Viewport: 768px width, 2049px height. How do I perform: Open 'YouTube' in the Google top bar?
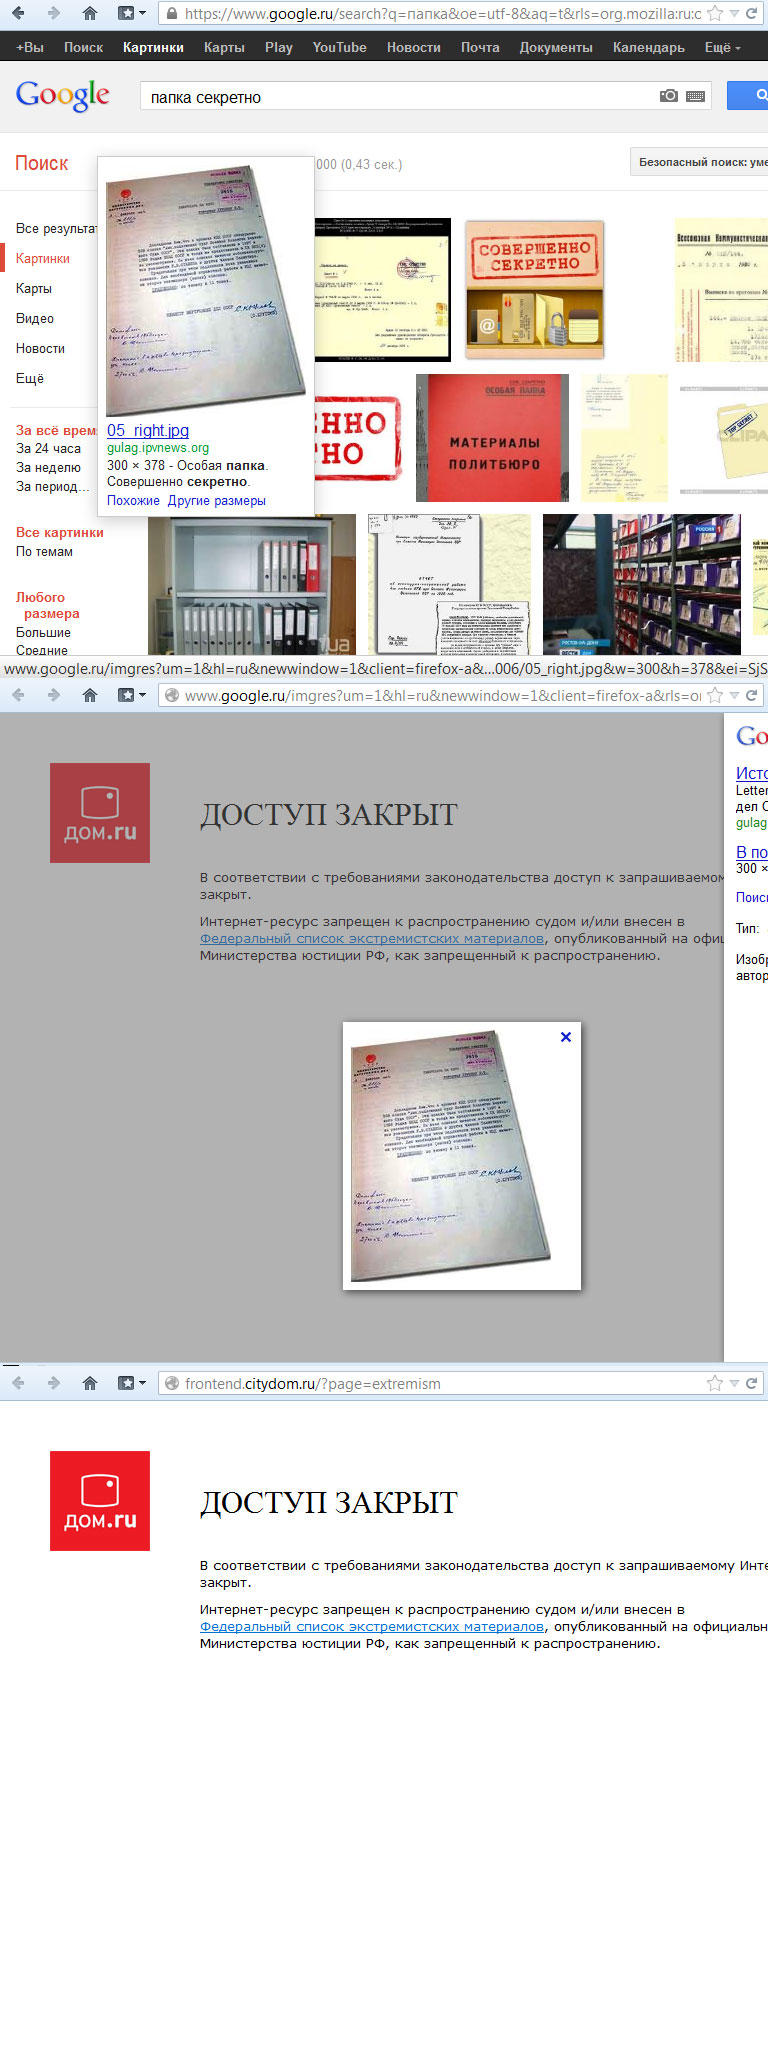coord(339,47)
